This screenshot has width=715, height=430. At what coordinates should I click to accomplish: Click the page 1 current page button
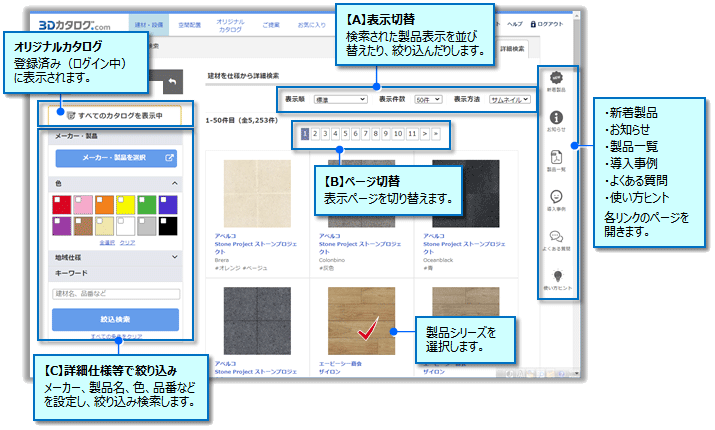[305, 134]
